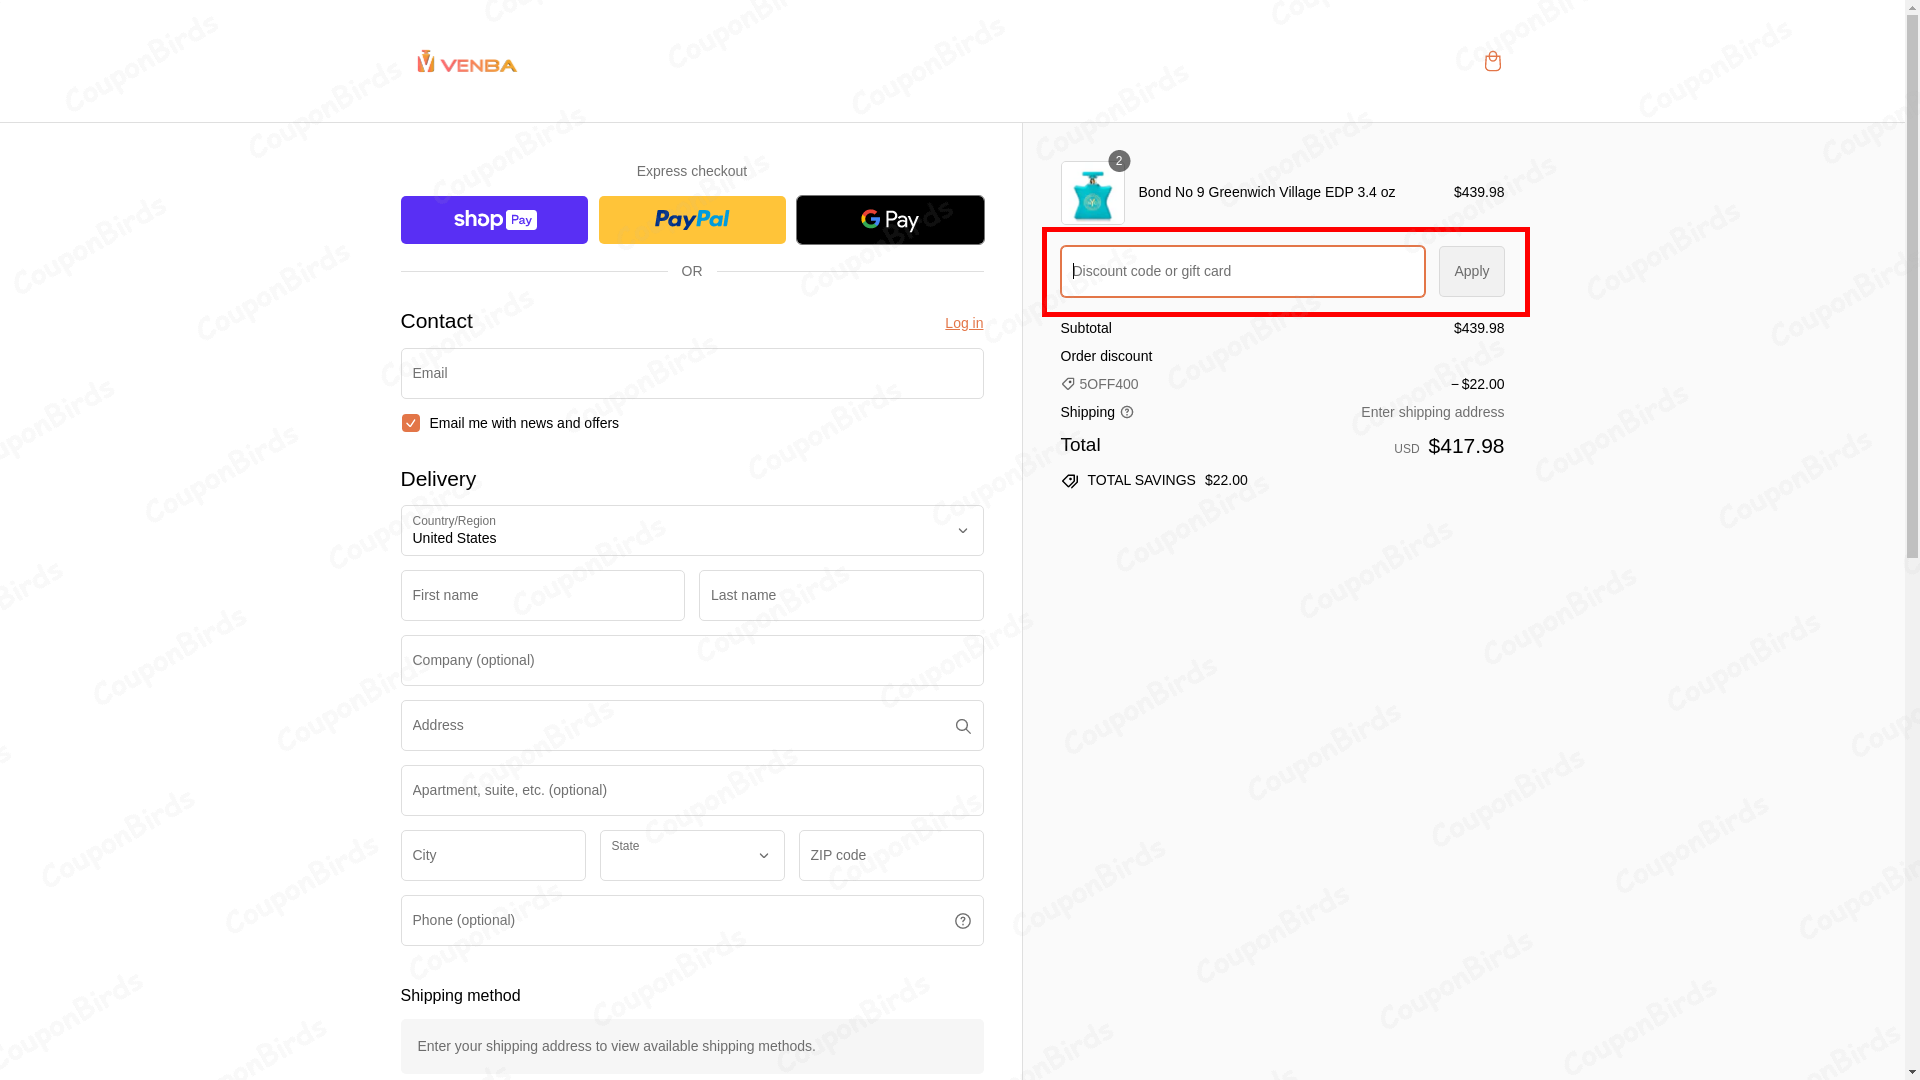Click the shipping info question icon
The height and width of the screenshot is (1080, 1920).
pyautogui.click(x=1127, y=413)
